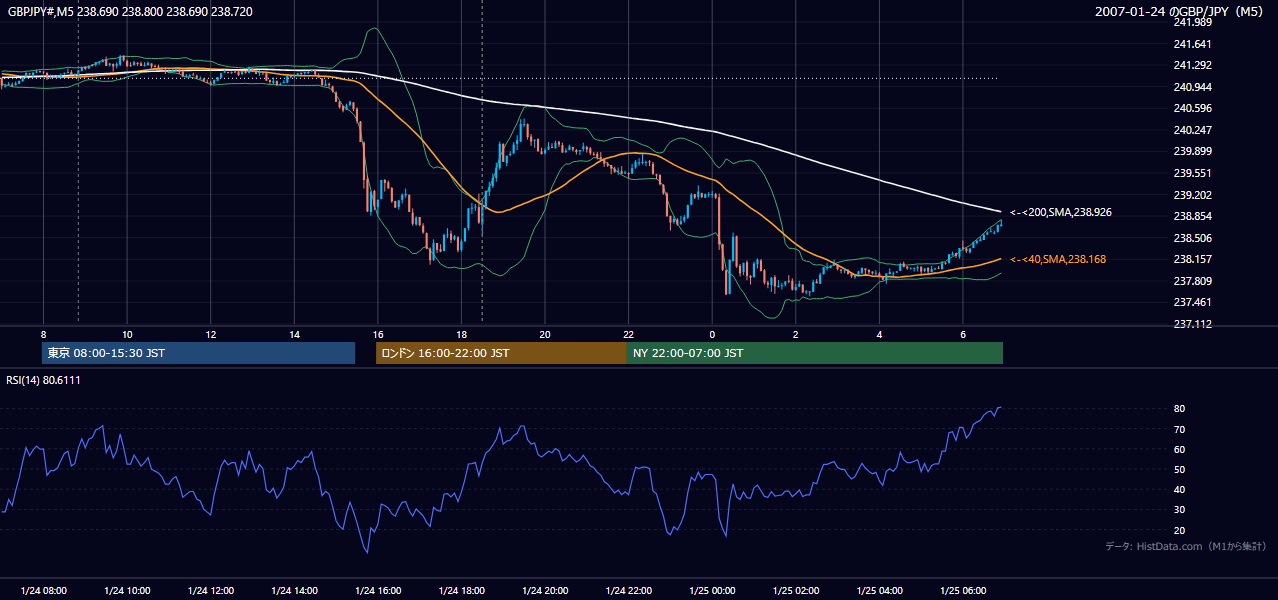Click the 1/24 18:00 time label
Screen dimensions: 1278x600
[461, 591]
